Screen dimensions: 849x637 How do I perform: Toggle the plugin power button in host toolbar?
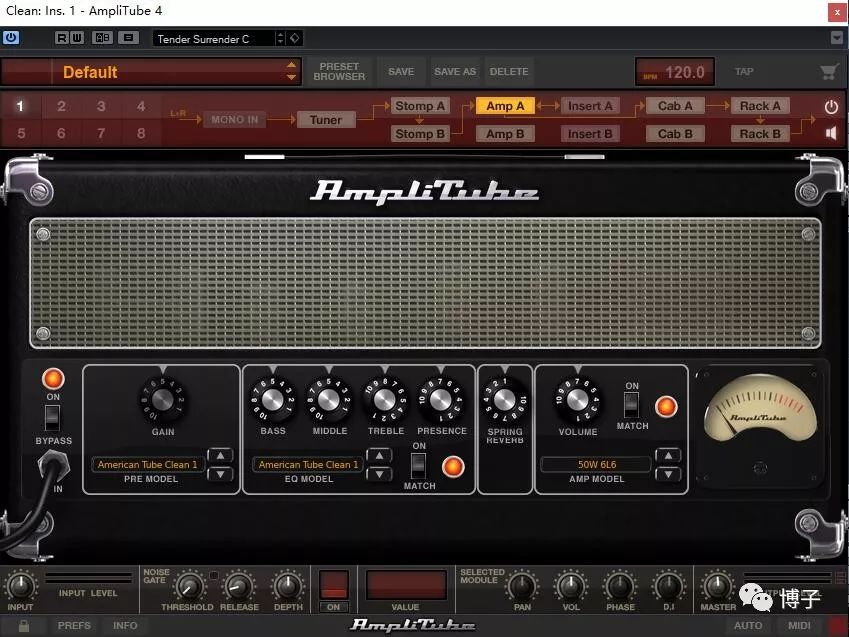point(10,38)
